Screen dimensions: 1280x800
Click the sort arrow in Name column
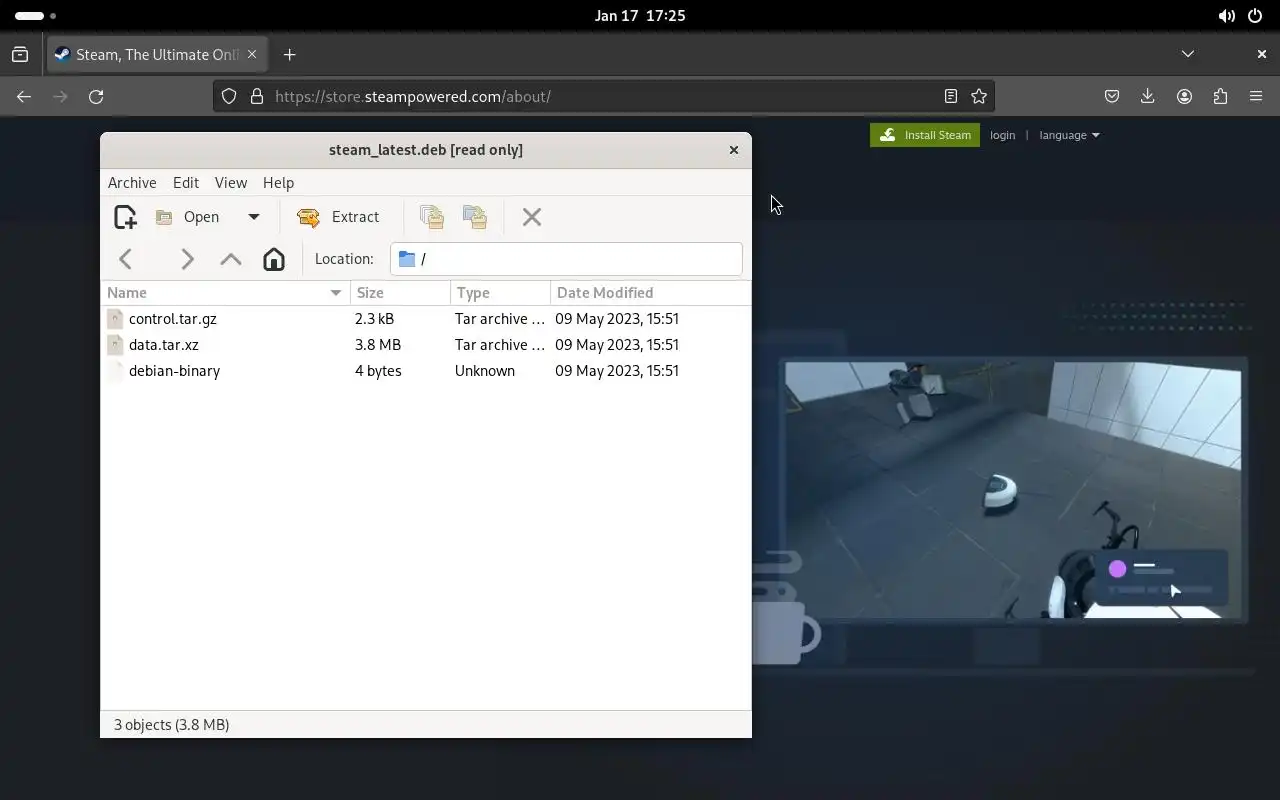336,293
